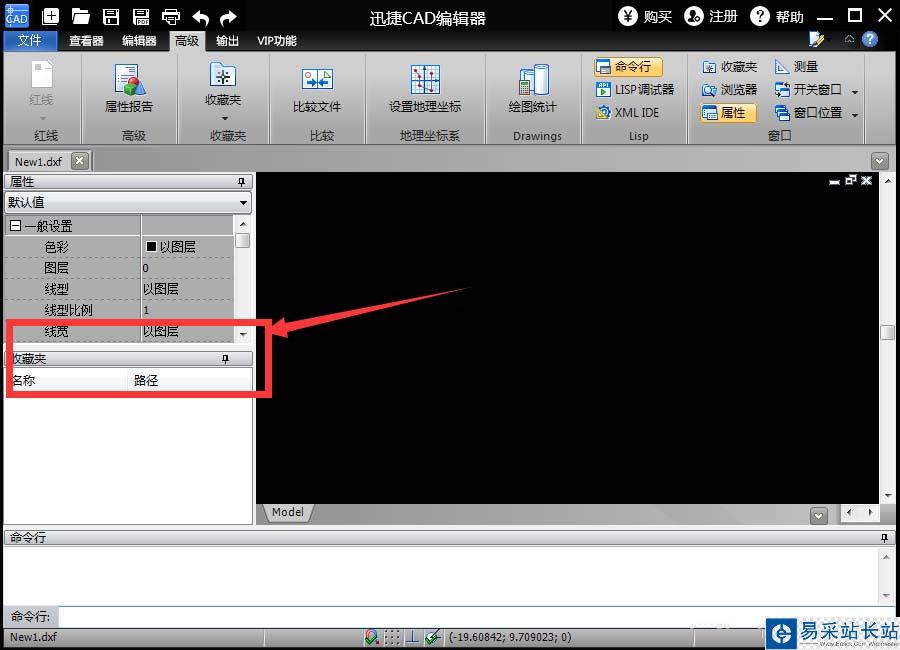Open the 属性报告 property report
The image size is (900, 650).
[129, 88]
